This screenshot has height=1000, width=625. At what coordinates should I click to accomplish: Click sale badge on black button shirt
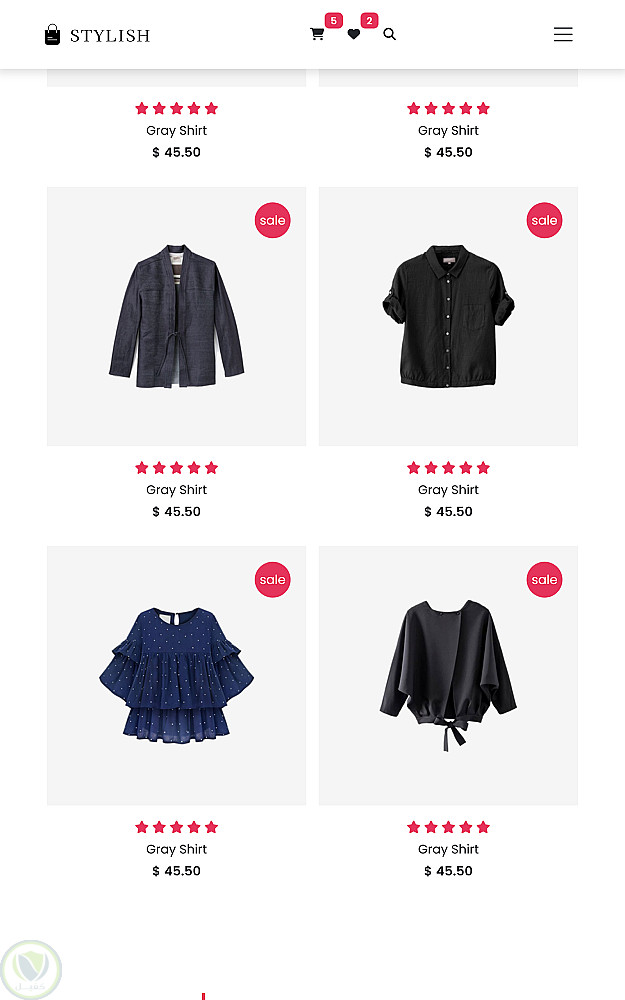pyautogui.click(x=544, y=220)
